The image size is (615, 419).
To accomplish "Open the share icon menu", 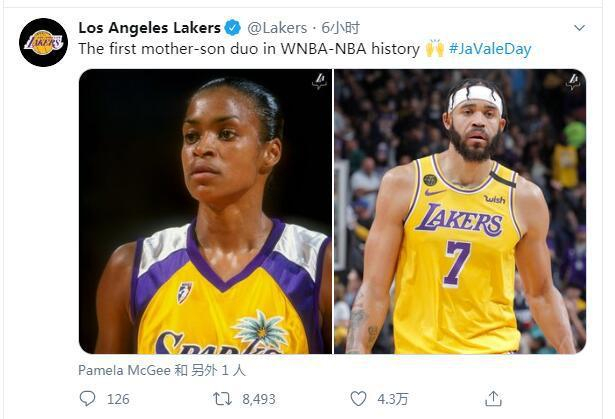I will (493, 398).
